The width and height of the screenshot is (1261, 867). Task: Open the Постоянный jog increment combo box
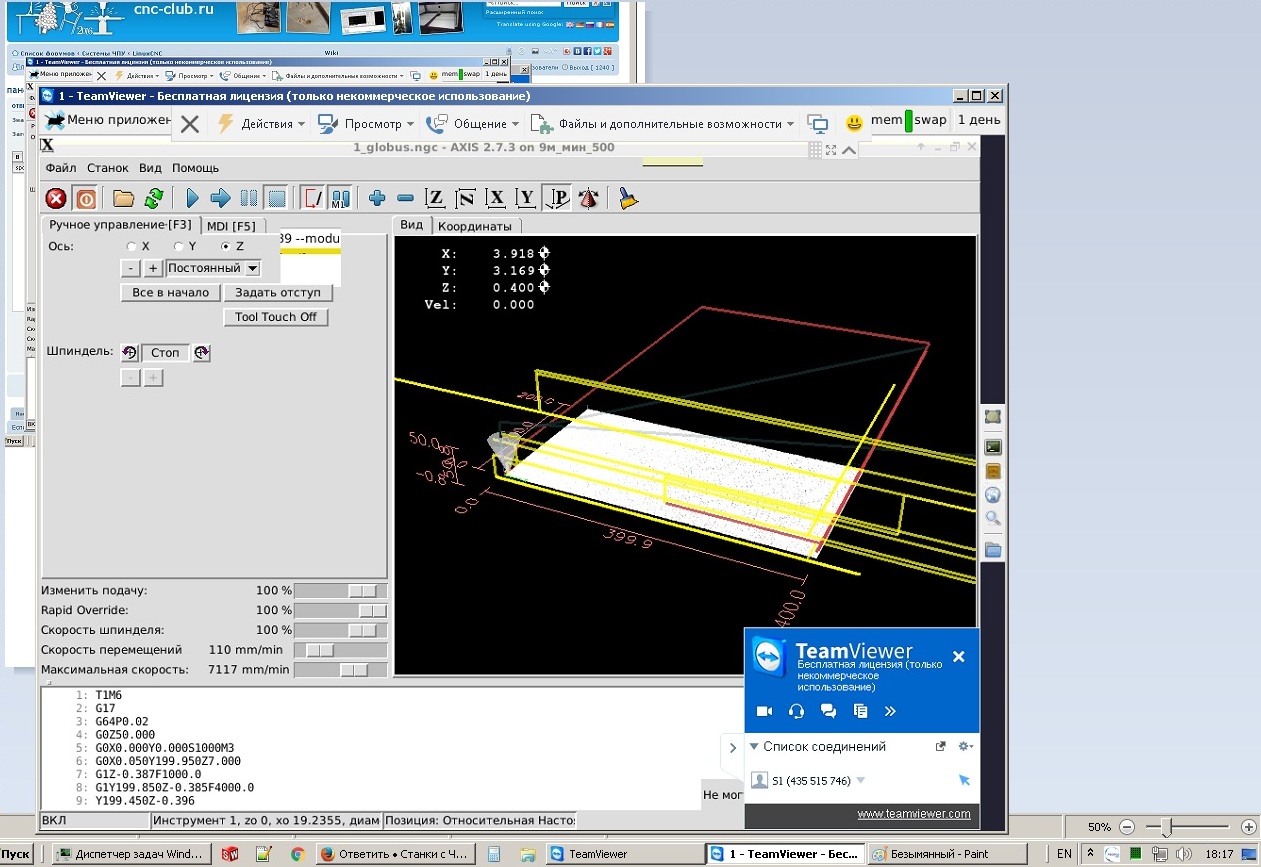pyautogui.click(x=213, y=268)
